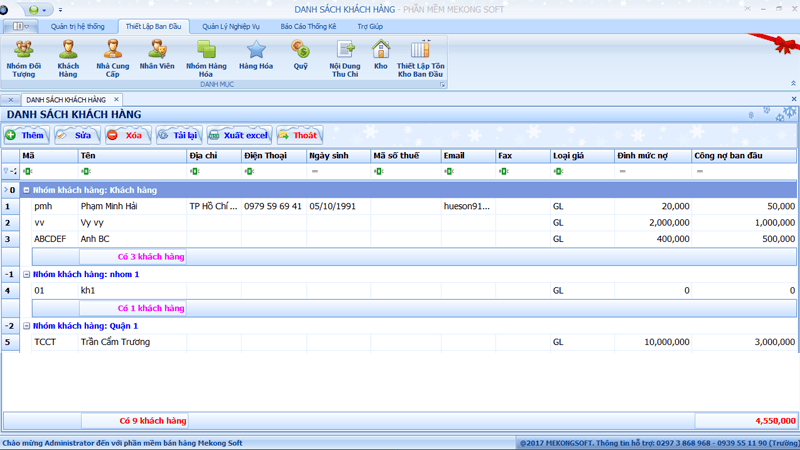Select customer row Trần Cẩm Trương
This screenshot has height=450, width=800.
(399, 342)
